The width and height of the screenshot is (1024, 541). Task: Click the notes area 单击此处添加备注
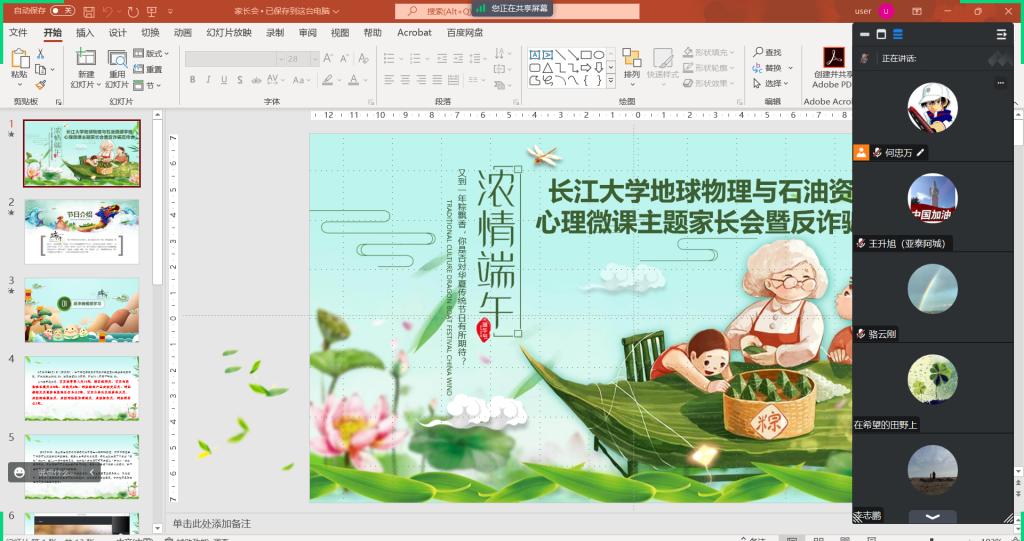[212, 523]
